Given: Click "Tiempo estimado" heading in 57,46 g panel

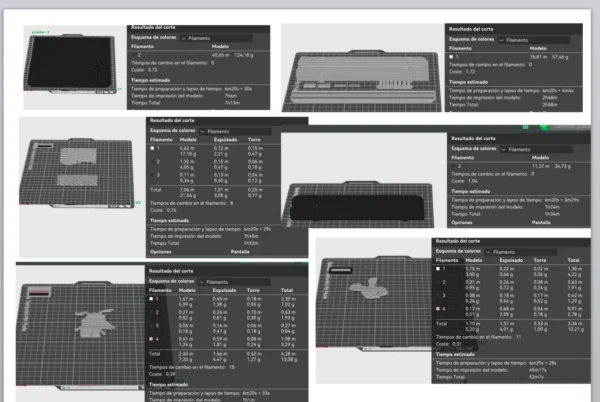Looking at the screenshot, I should (x=468, y=82).
